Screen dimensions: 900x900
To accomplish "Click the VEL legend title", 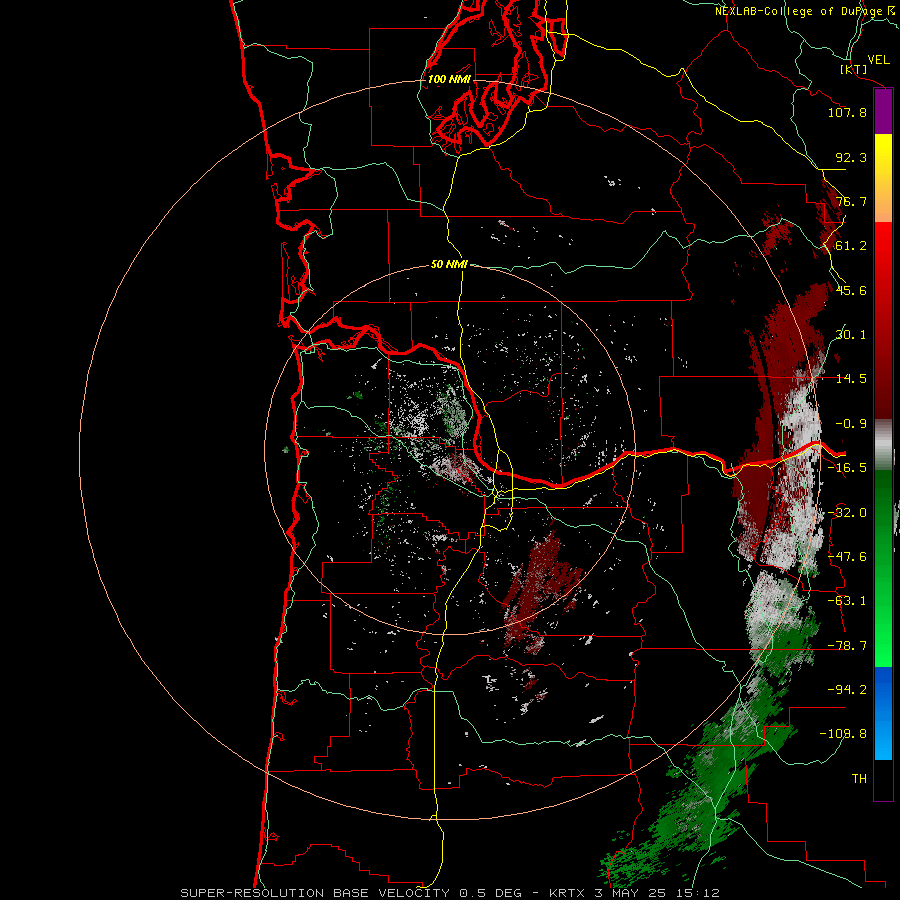I will 878,60.
